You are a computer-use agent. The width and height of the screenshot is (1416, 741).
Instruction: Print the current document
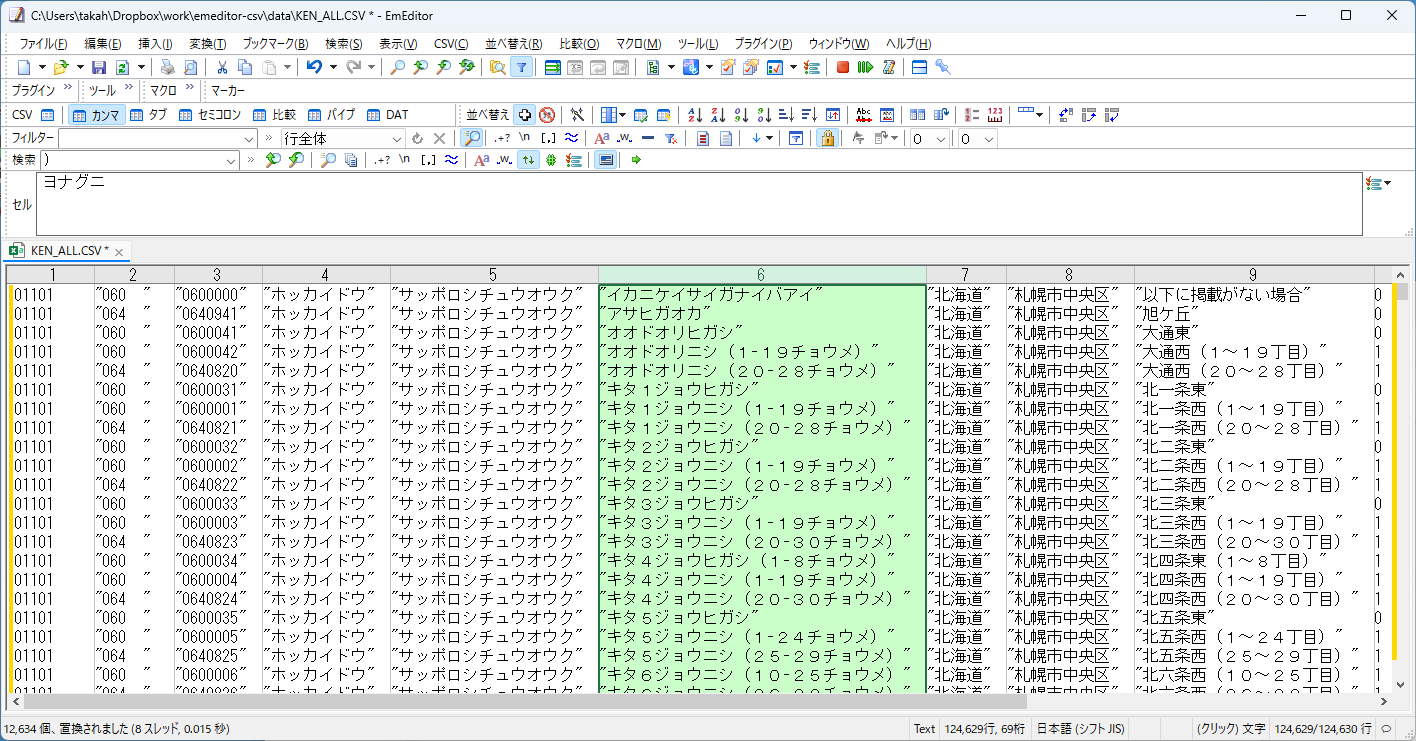(x=167, y=67)
